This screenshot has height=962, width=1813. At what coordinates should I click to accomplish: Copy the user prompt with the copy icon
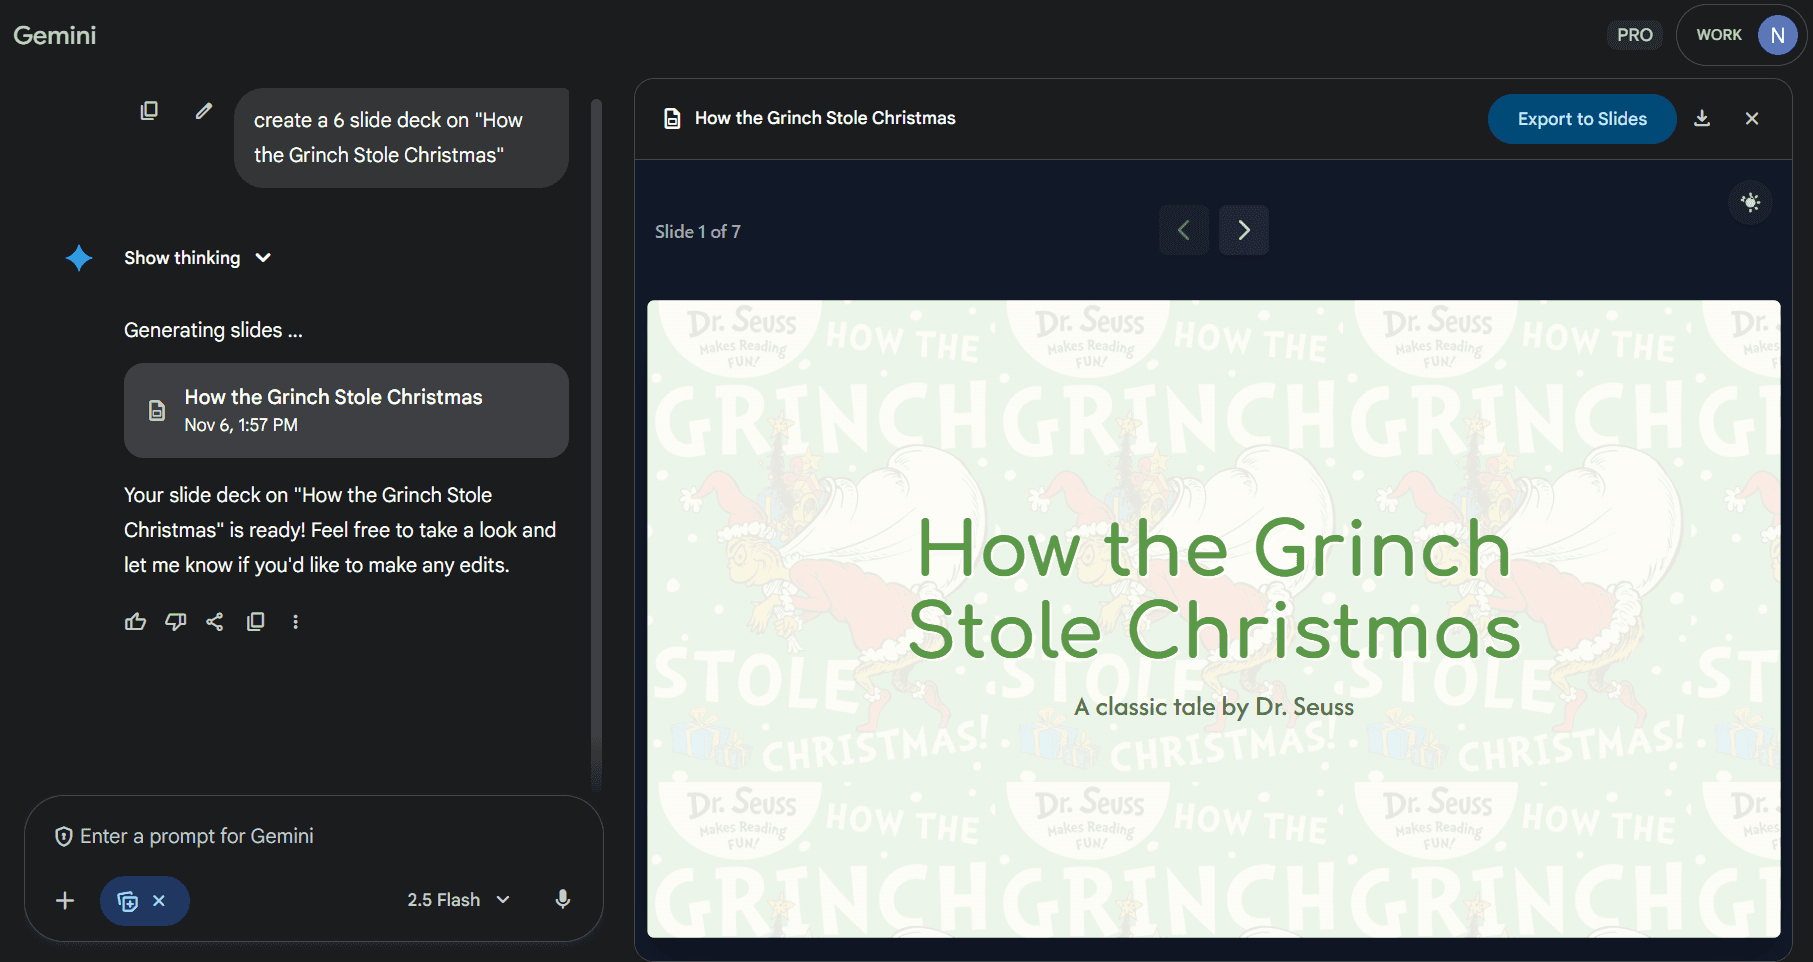click(x=149, y=111)
